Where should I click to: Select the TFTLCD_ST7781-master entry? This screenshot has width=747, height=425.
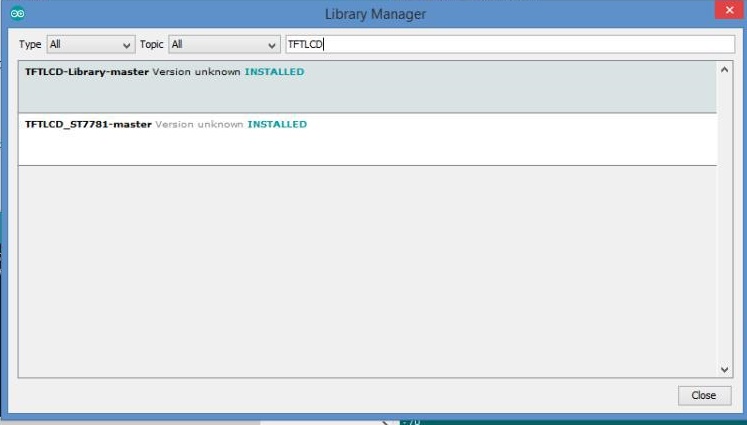click(88, 124)
